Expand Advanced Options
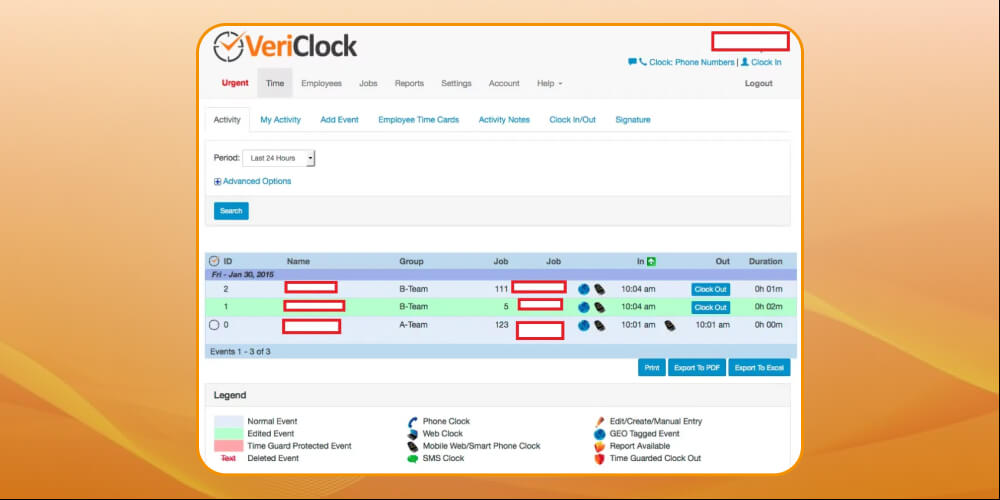The height and width of the screenshot is (500, 1000). (253, 181)
